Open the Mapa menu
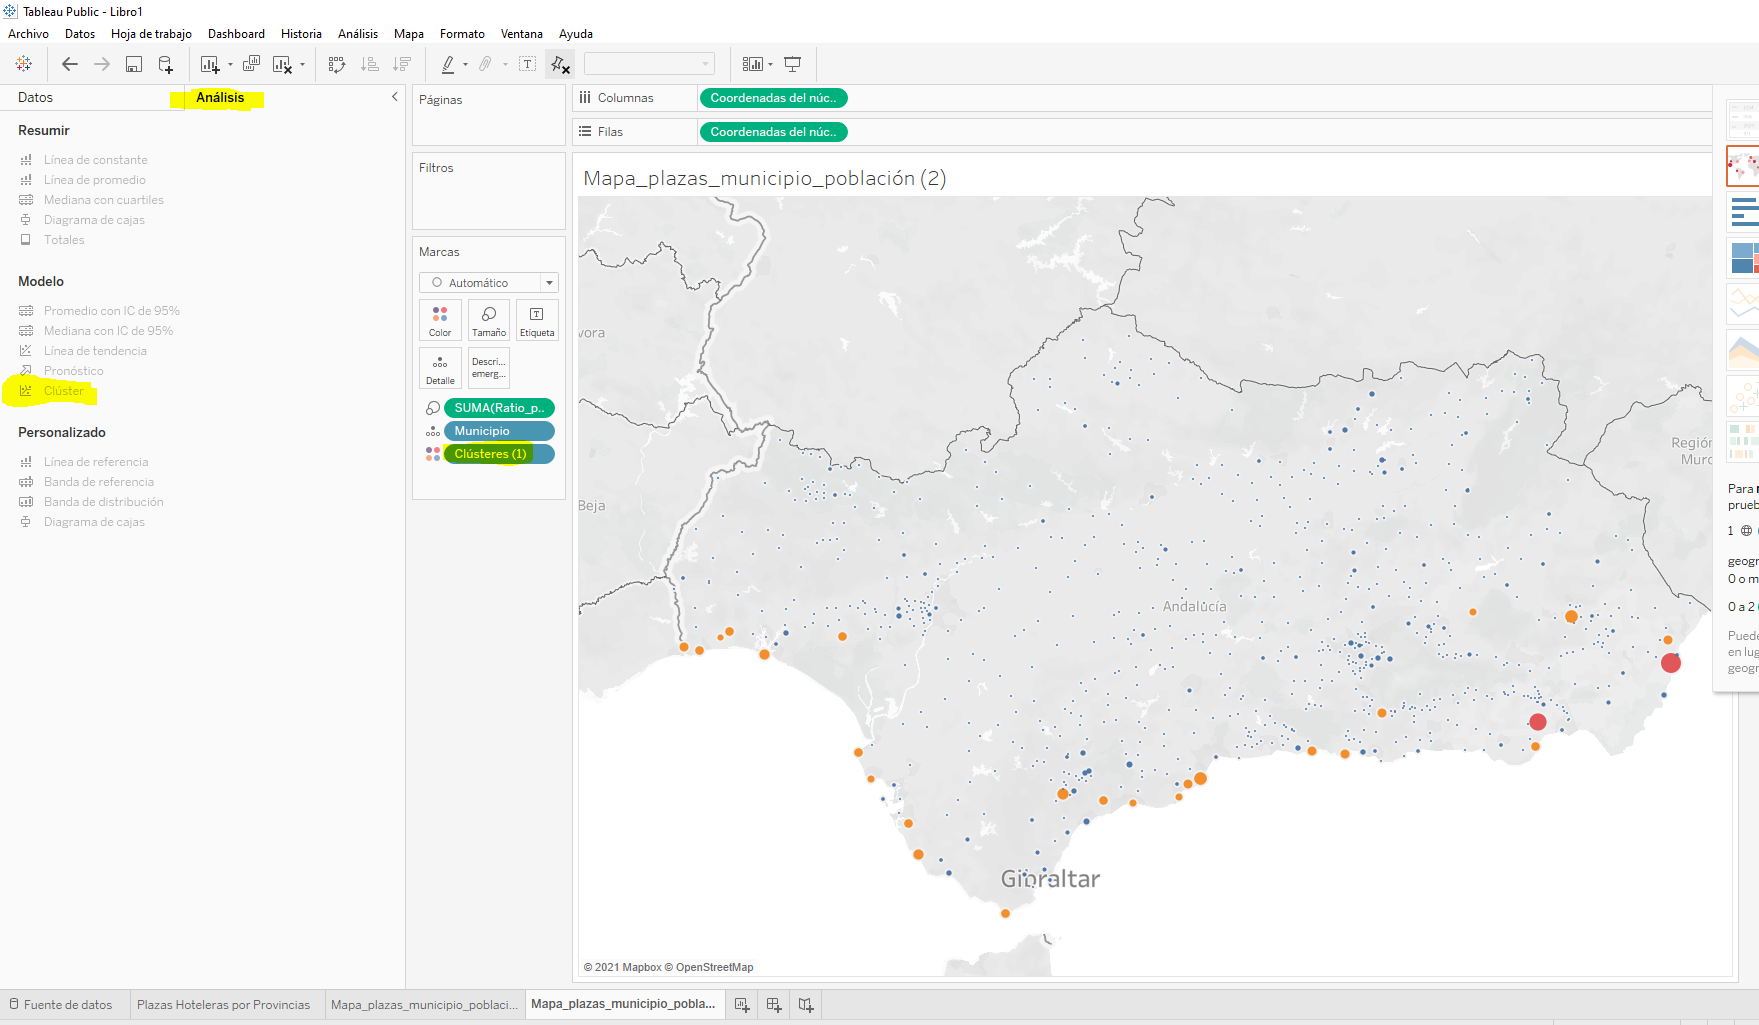 pos(408,33)
